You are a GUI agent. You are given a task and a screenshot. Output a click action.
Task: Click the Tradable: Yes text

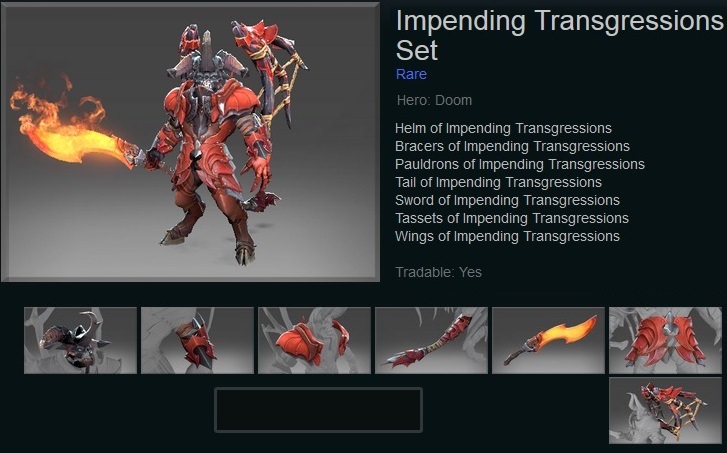[438, 272]
